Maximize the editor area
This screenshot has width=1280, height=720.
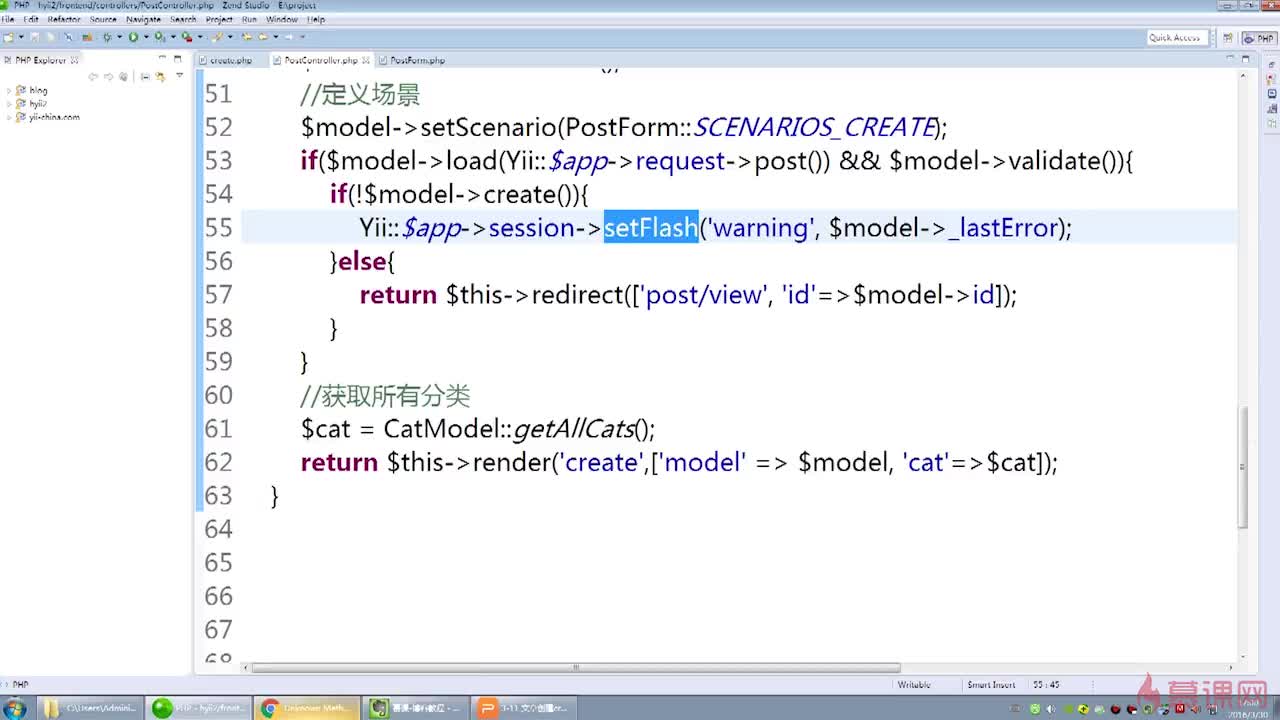pyautogui.click(x=1246, y=59)
